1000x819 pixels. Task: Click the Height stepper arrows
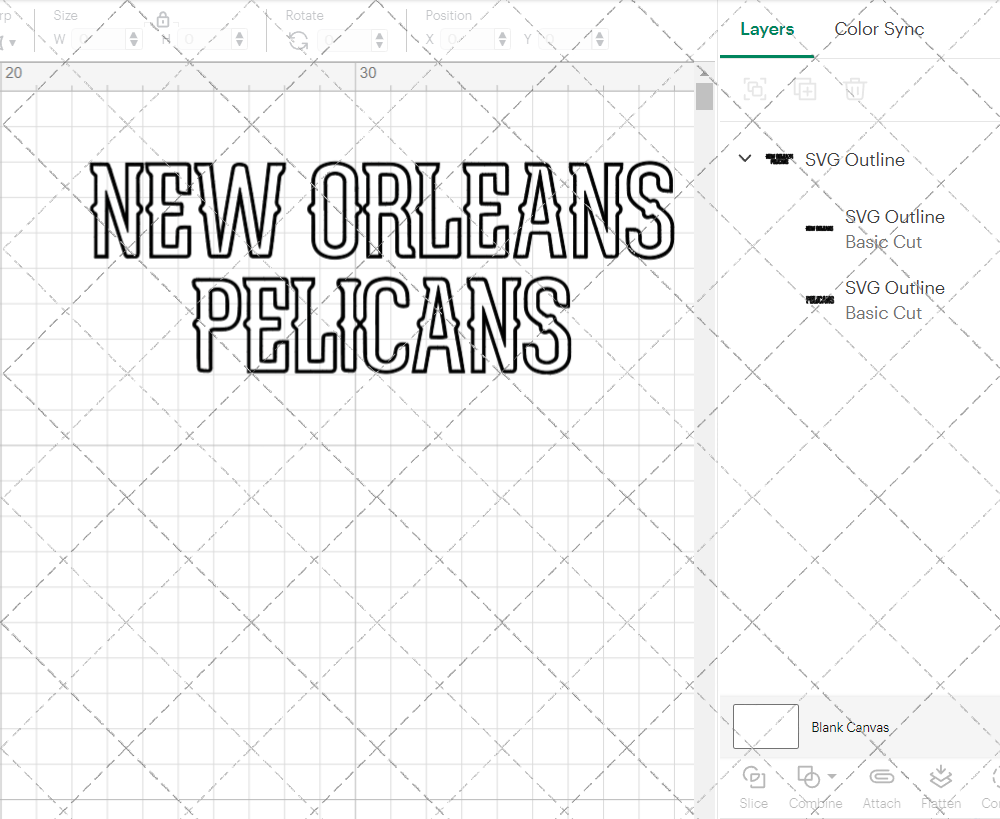tap(240, 40)
